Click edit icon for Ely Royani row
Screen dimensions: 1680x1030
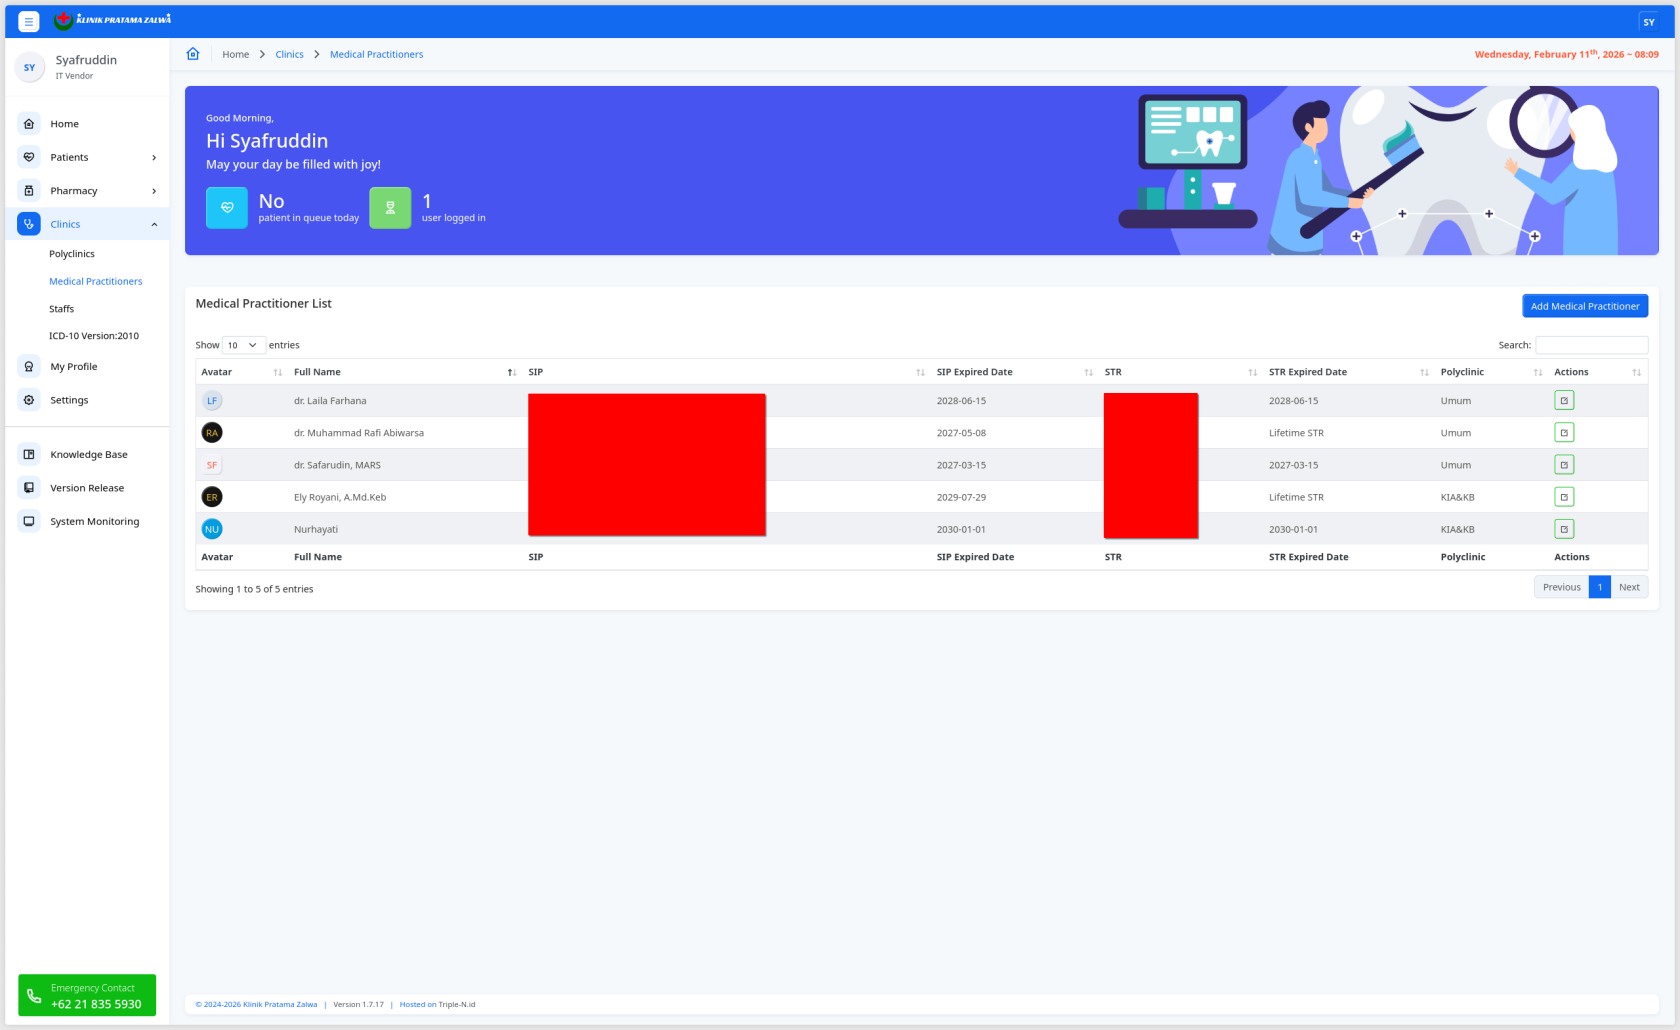pyautogui.click(x=1564, y=497)
